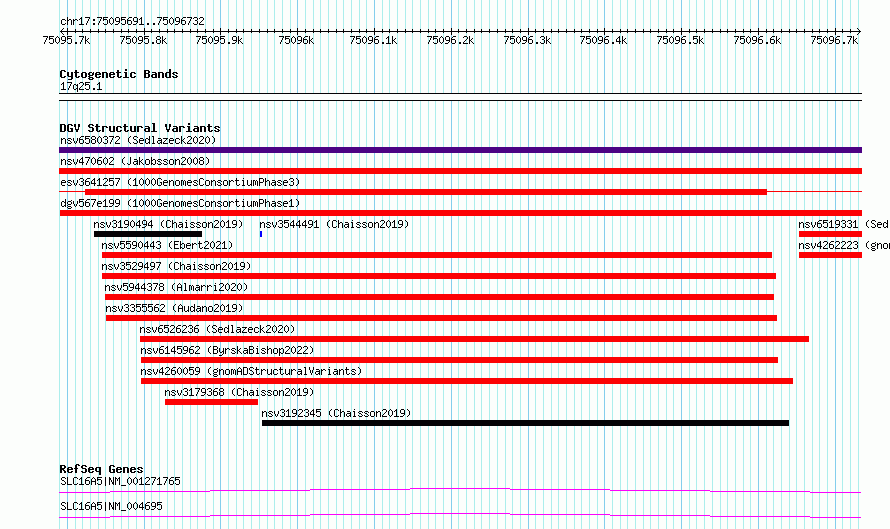Open nsv3529497 (Chaisson2019) label
The image size is (890, 529).
[x=176, y=266]
